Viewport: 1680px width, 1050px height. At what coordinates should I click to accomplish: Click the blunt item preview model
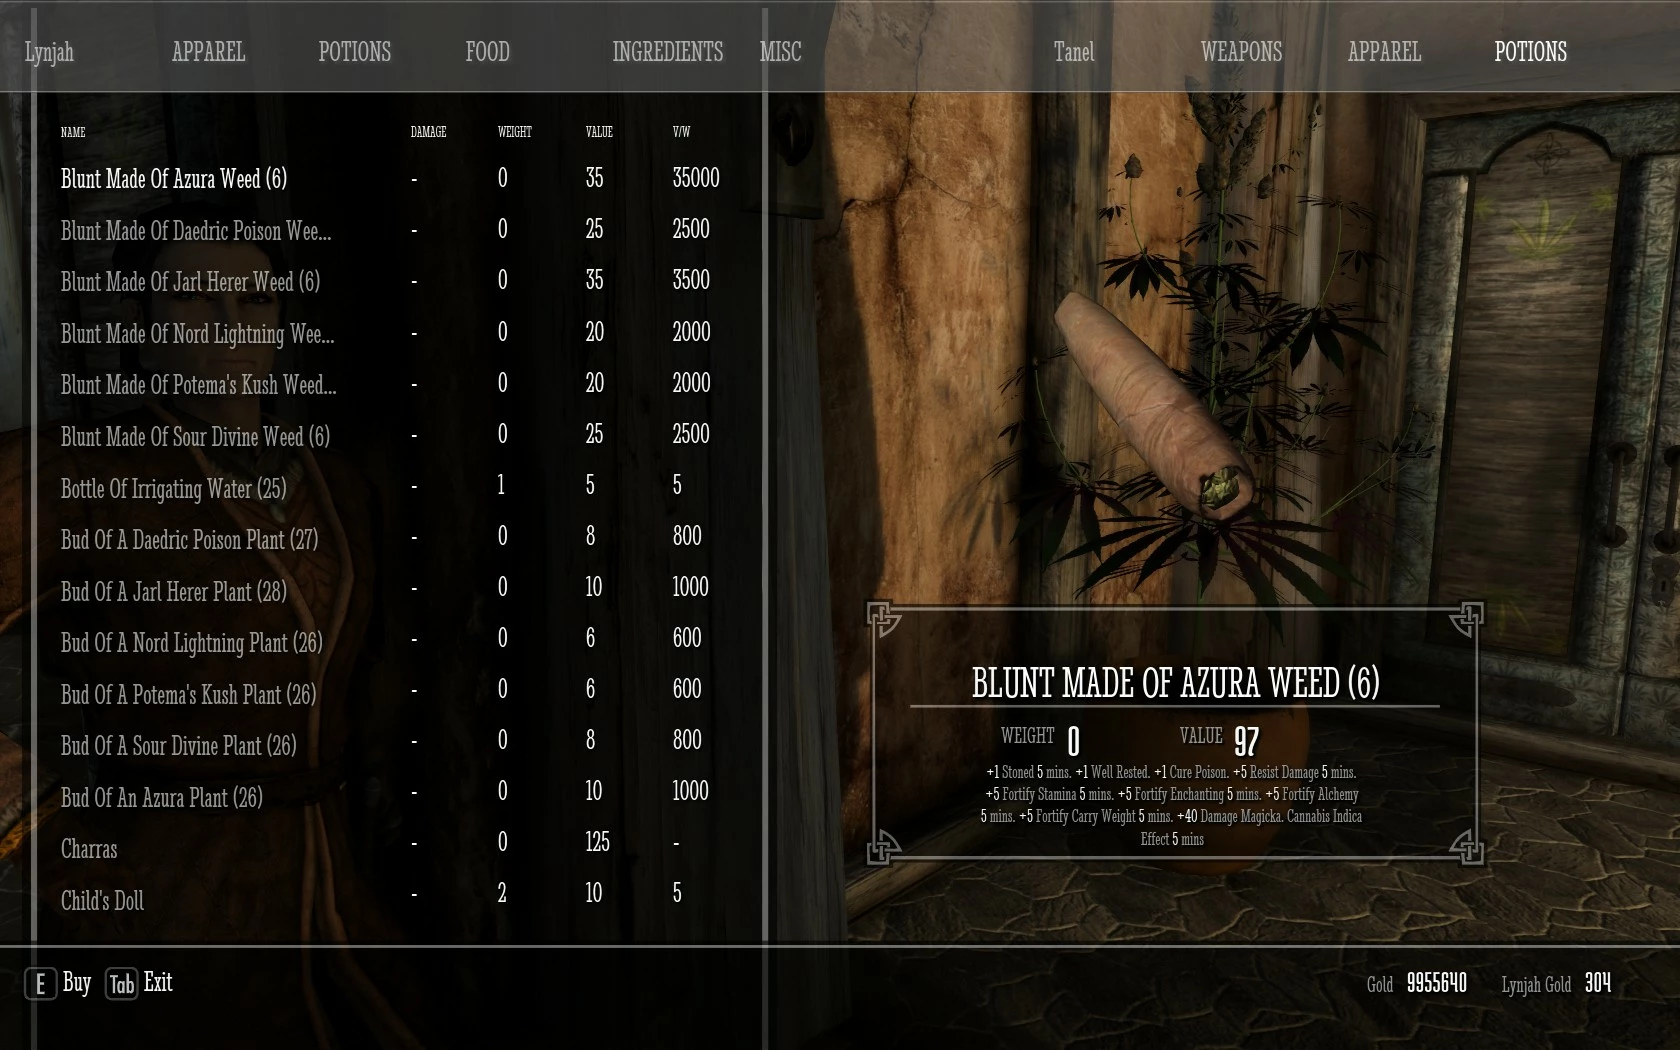click(1153, 405)
